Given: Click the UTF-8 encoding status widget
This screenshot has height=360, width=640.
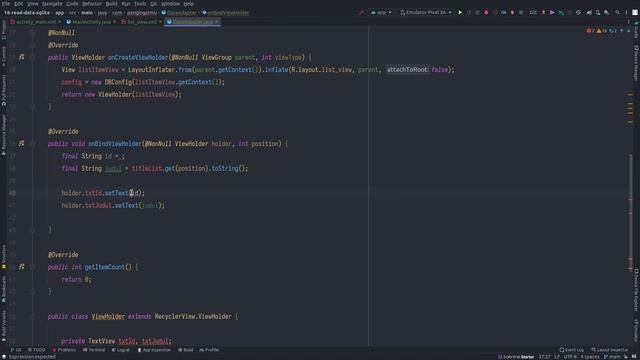Looking at the screenshot, I should pos(570,357).
